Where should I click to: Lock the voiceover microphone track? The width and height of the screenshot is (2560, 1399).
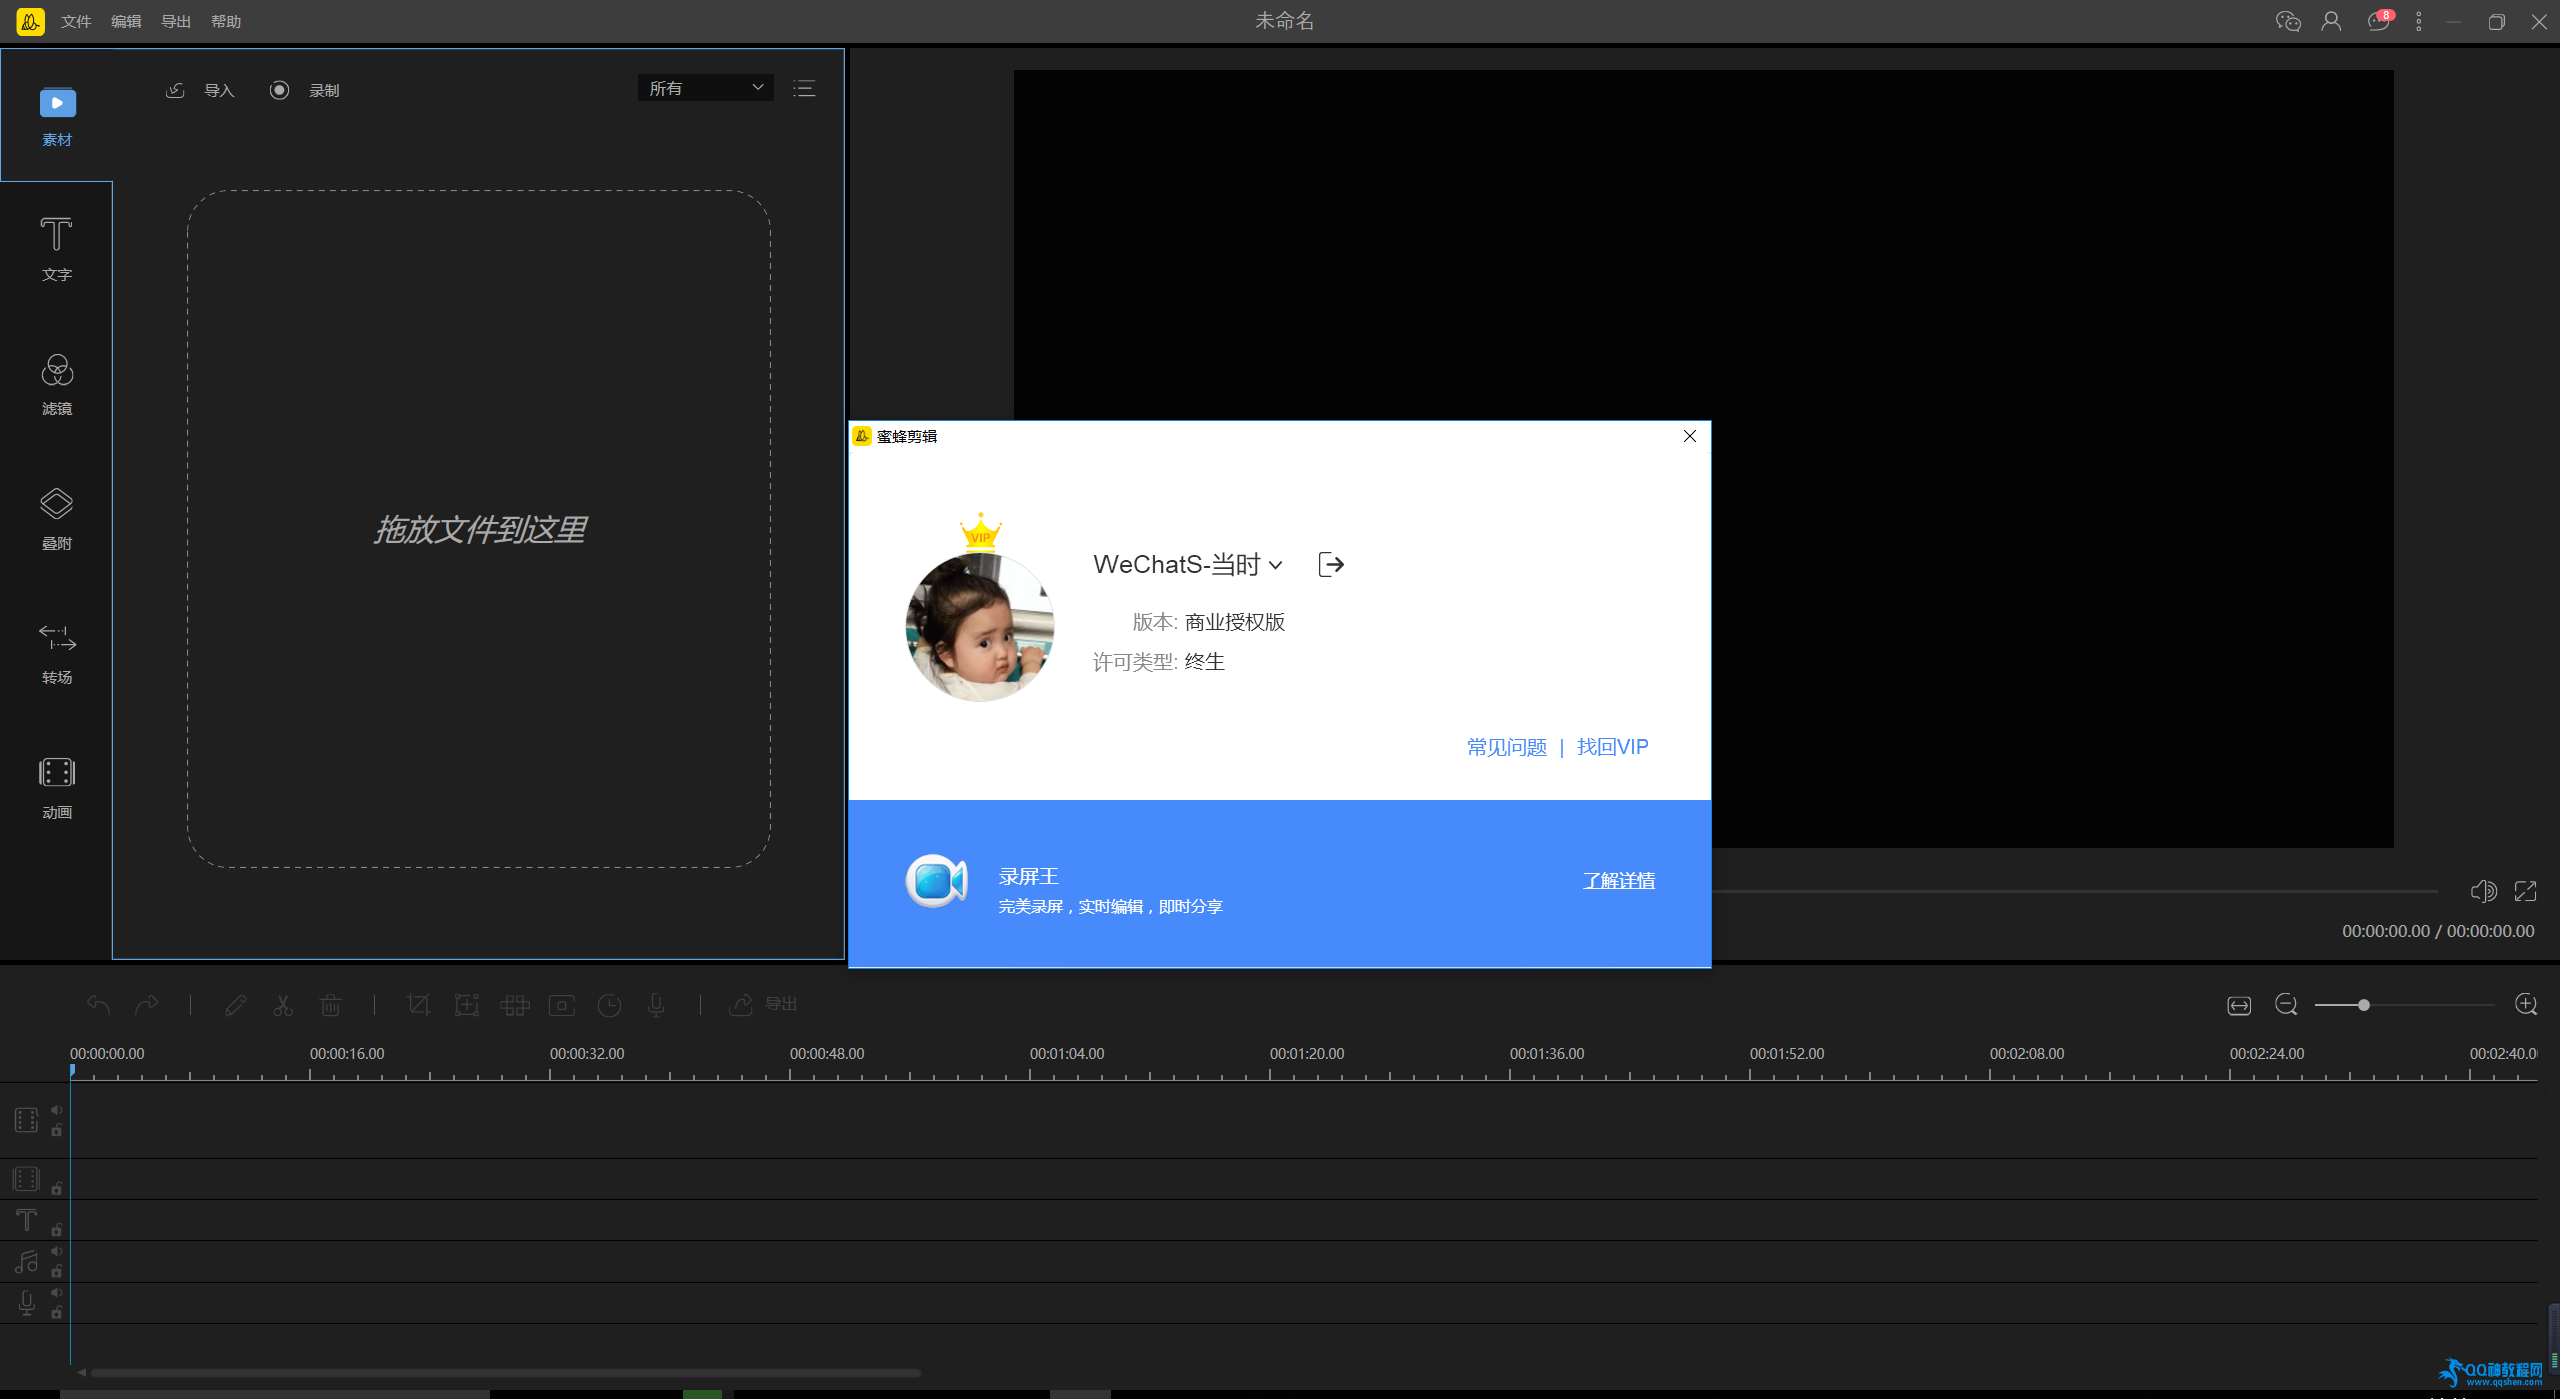coord(57,1312)
